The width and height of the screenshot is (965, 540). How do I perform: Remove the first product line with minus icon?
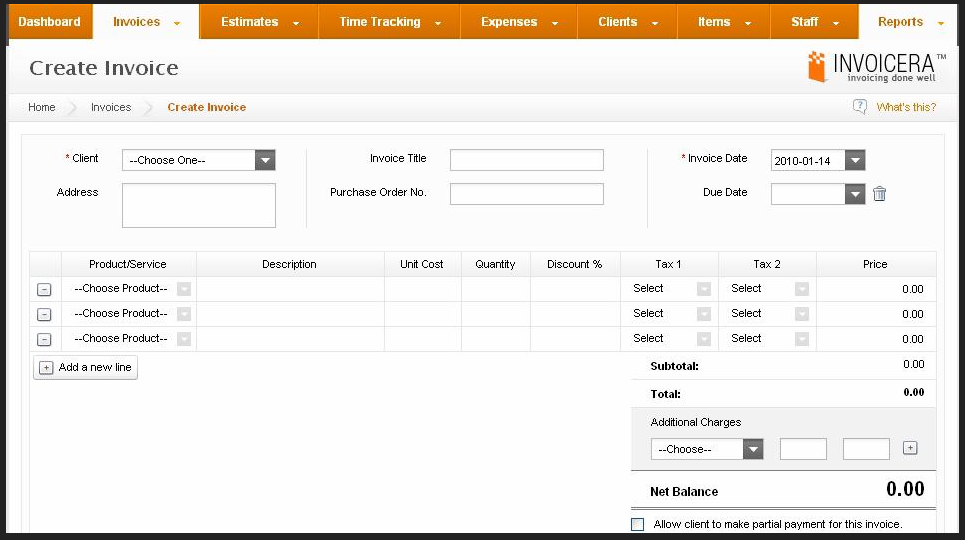[x=44, y=289]
